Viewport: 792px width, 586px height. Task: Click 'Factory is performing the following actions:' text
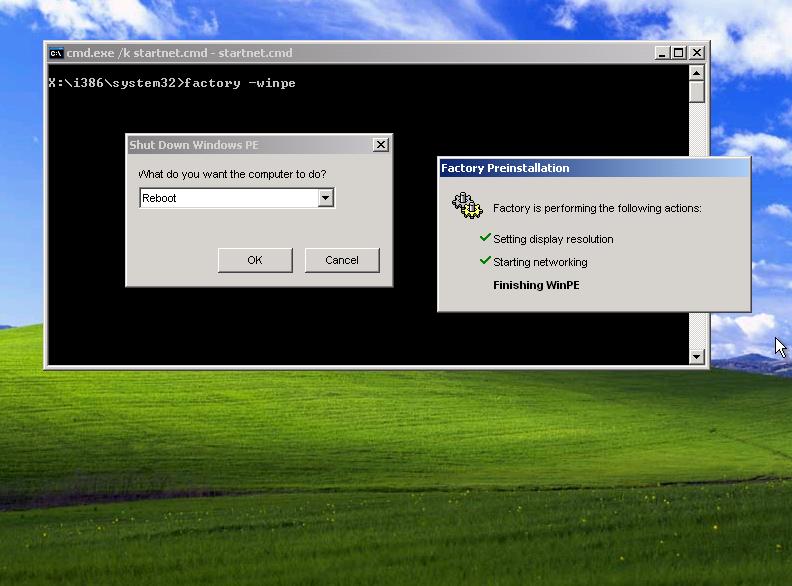click(597, 208)
